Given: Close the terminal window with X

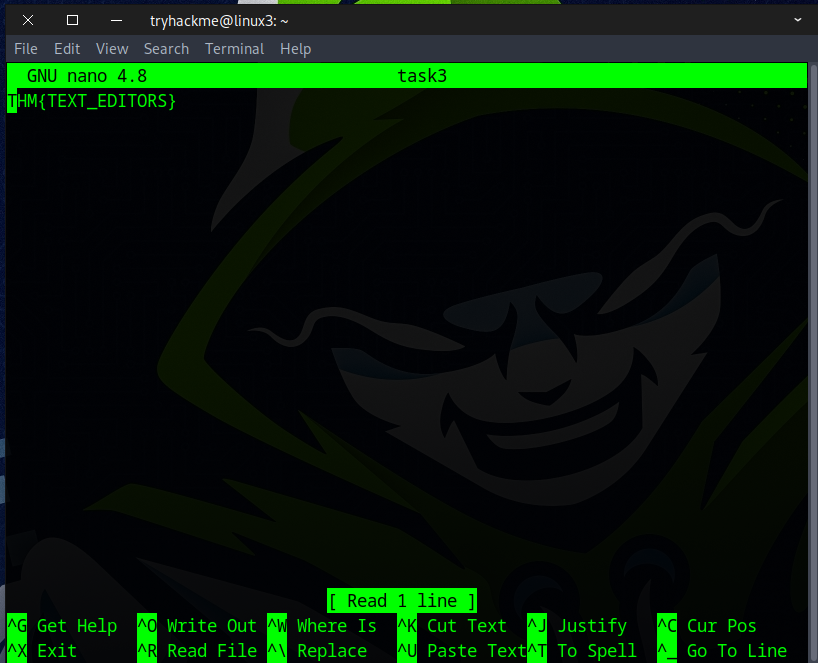Looking at the screenshot, I should (x=28, y=20).
